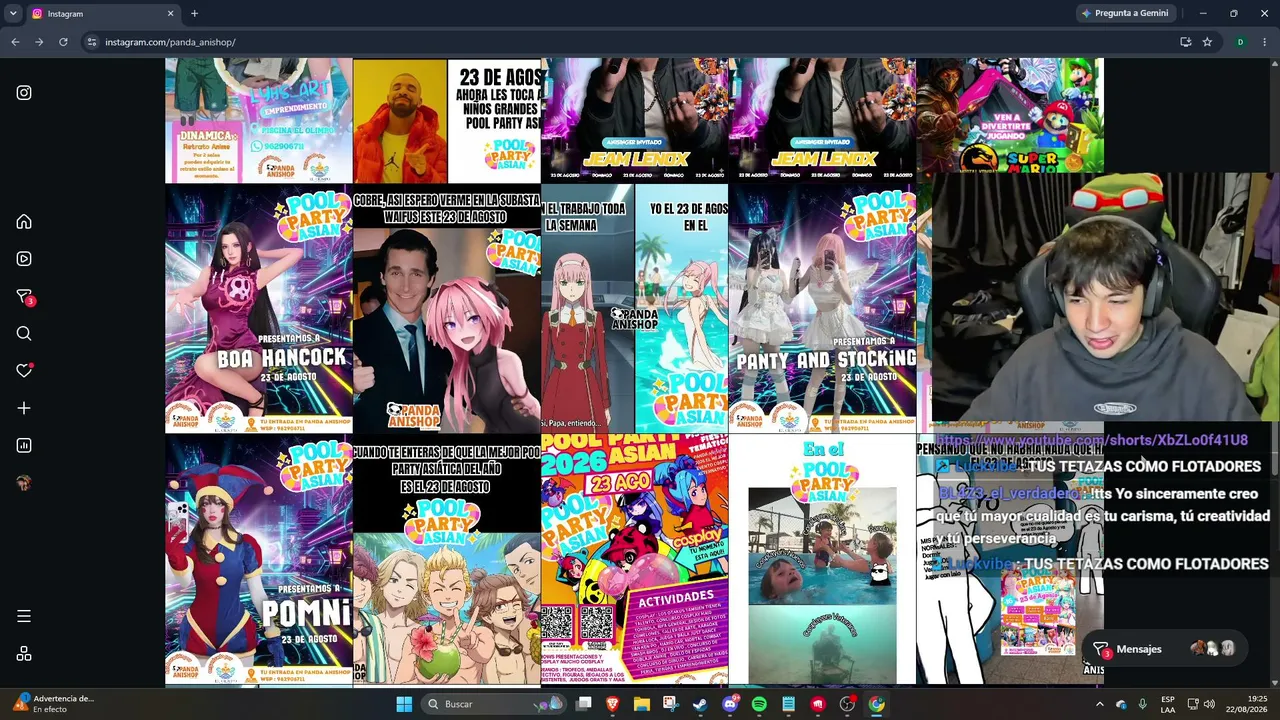Image resolution: width=1280 pixels, height=720 pixels.
Task: Open the Pomni post
Action: [258, 560]
